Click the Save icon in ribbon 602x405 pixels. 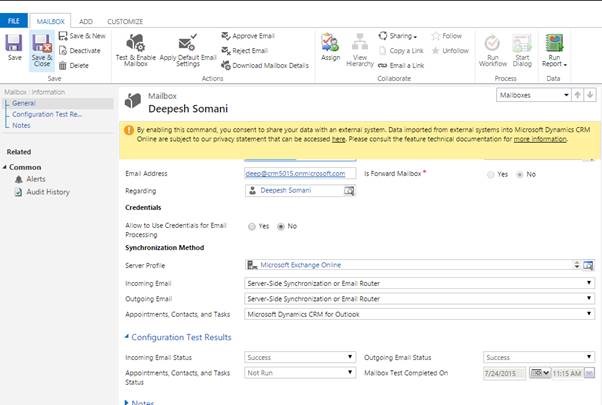(14, 47)
